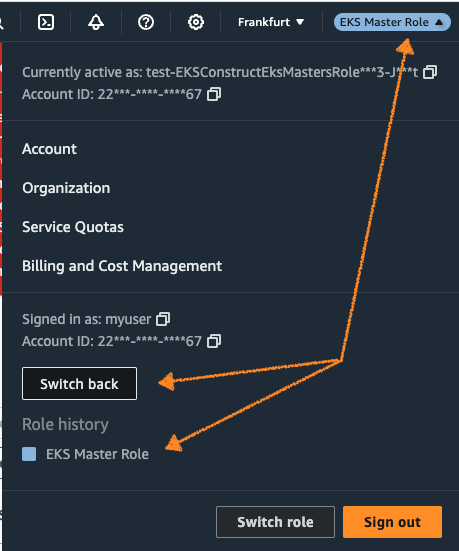Click the blue role color swatch
Image resolution: width=459 pixels, height=551 pixels.
pyautogui.click(x=29, y=454)
